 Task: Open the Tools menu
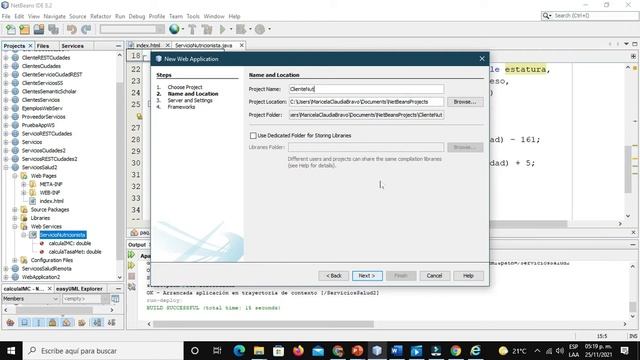[x=193, y=16]
